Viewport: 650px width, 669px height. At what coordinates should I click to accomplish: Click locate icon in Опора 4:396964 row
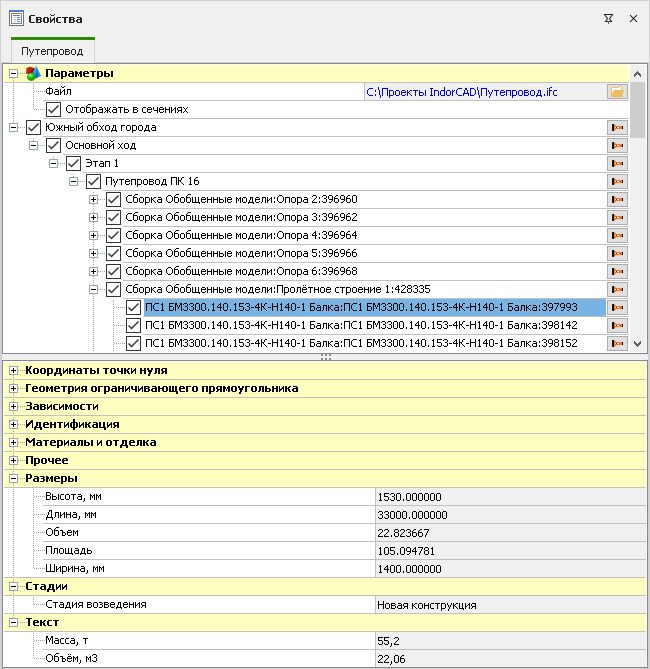pyautogui.click(x=617, y=236)
